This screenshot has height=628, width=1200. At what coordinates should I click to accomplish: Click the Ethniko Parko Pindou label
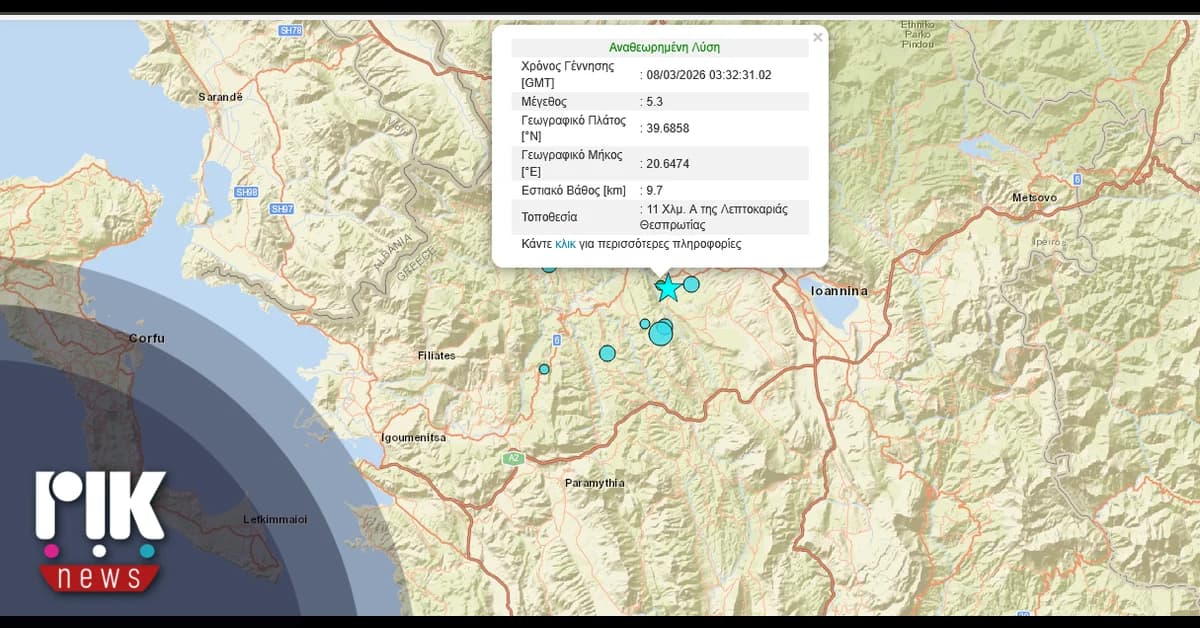pyautogui.click(x=917, y=34)
